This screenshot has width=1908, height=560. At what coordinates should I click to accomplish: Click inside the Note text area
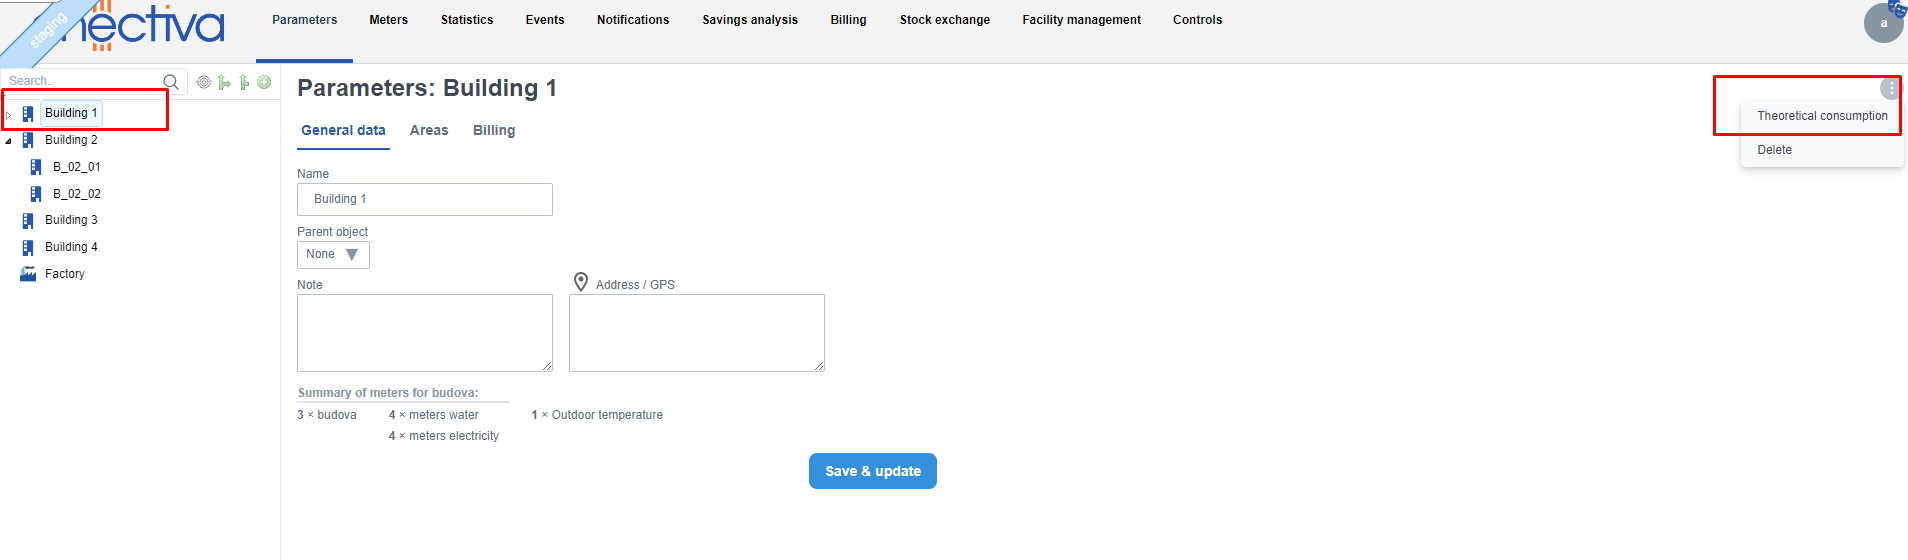(x=424, y=333)
